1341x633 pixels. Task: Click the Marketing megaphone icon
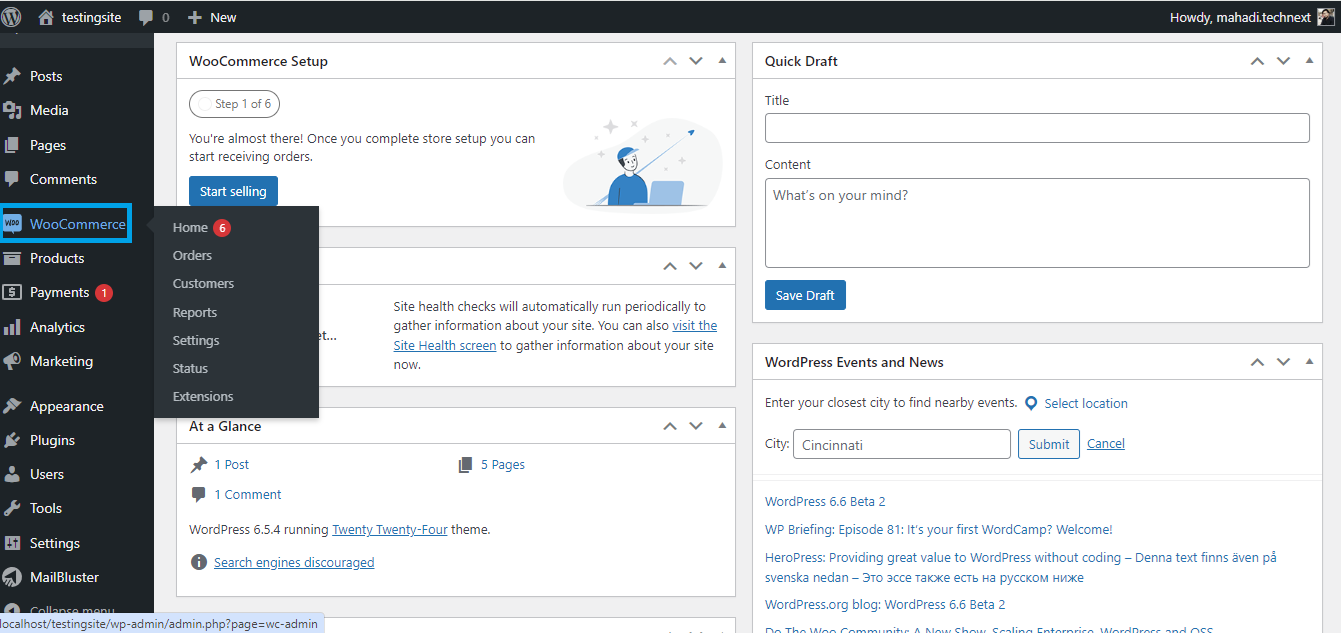tap(13, 361)
